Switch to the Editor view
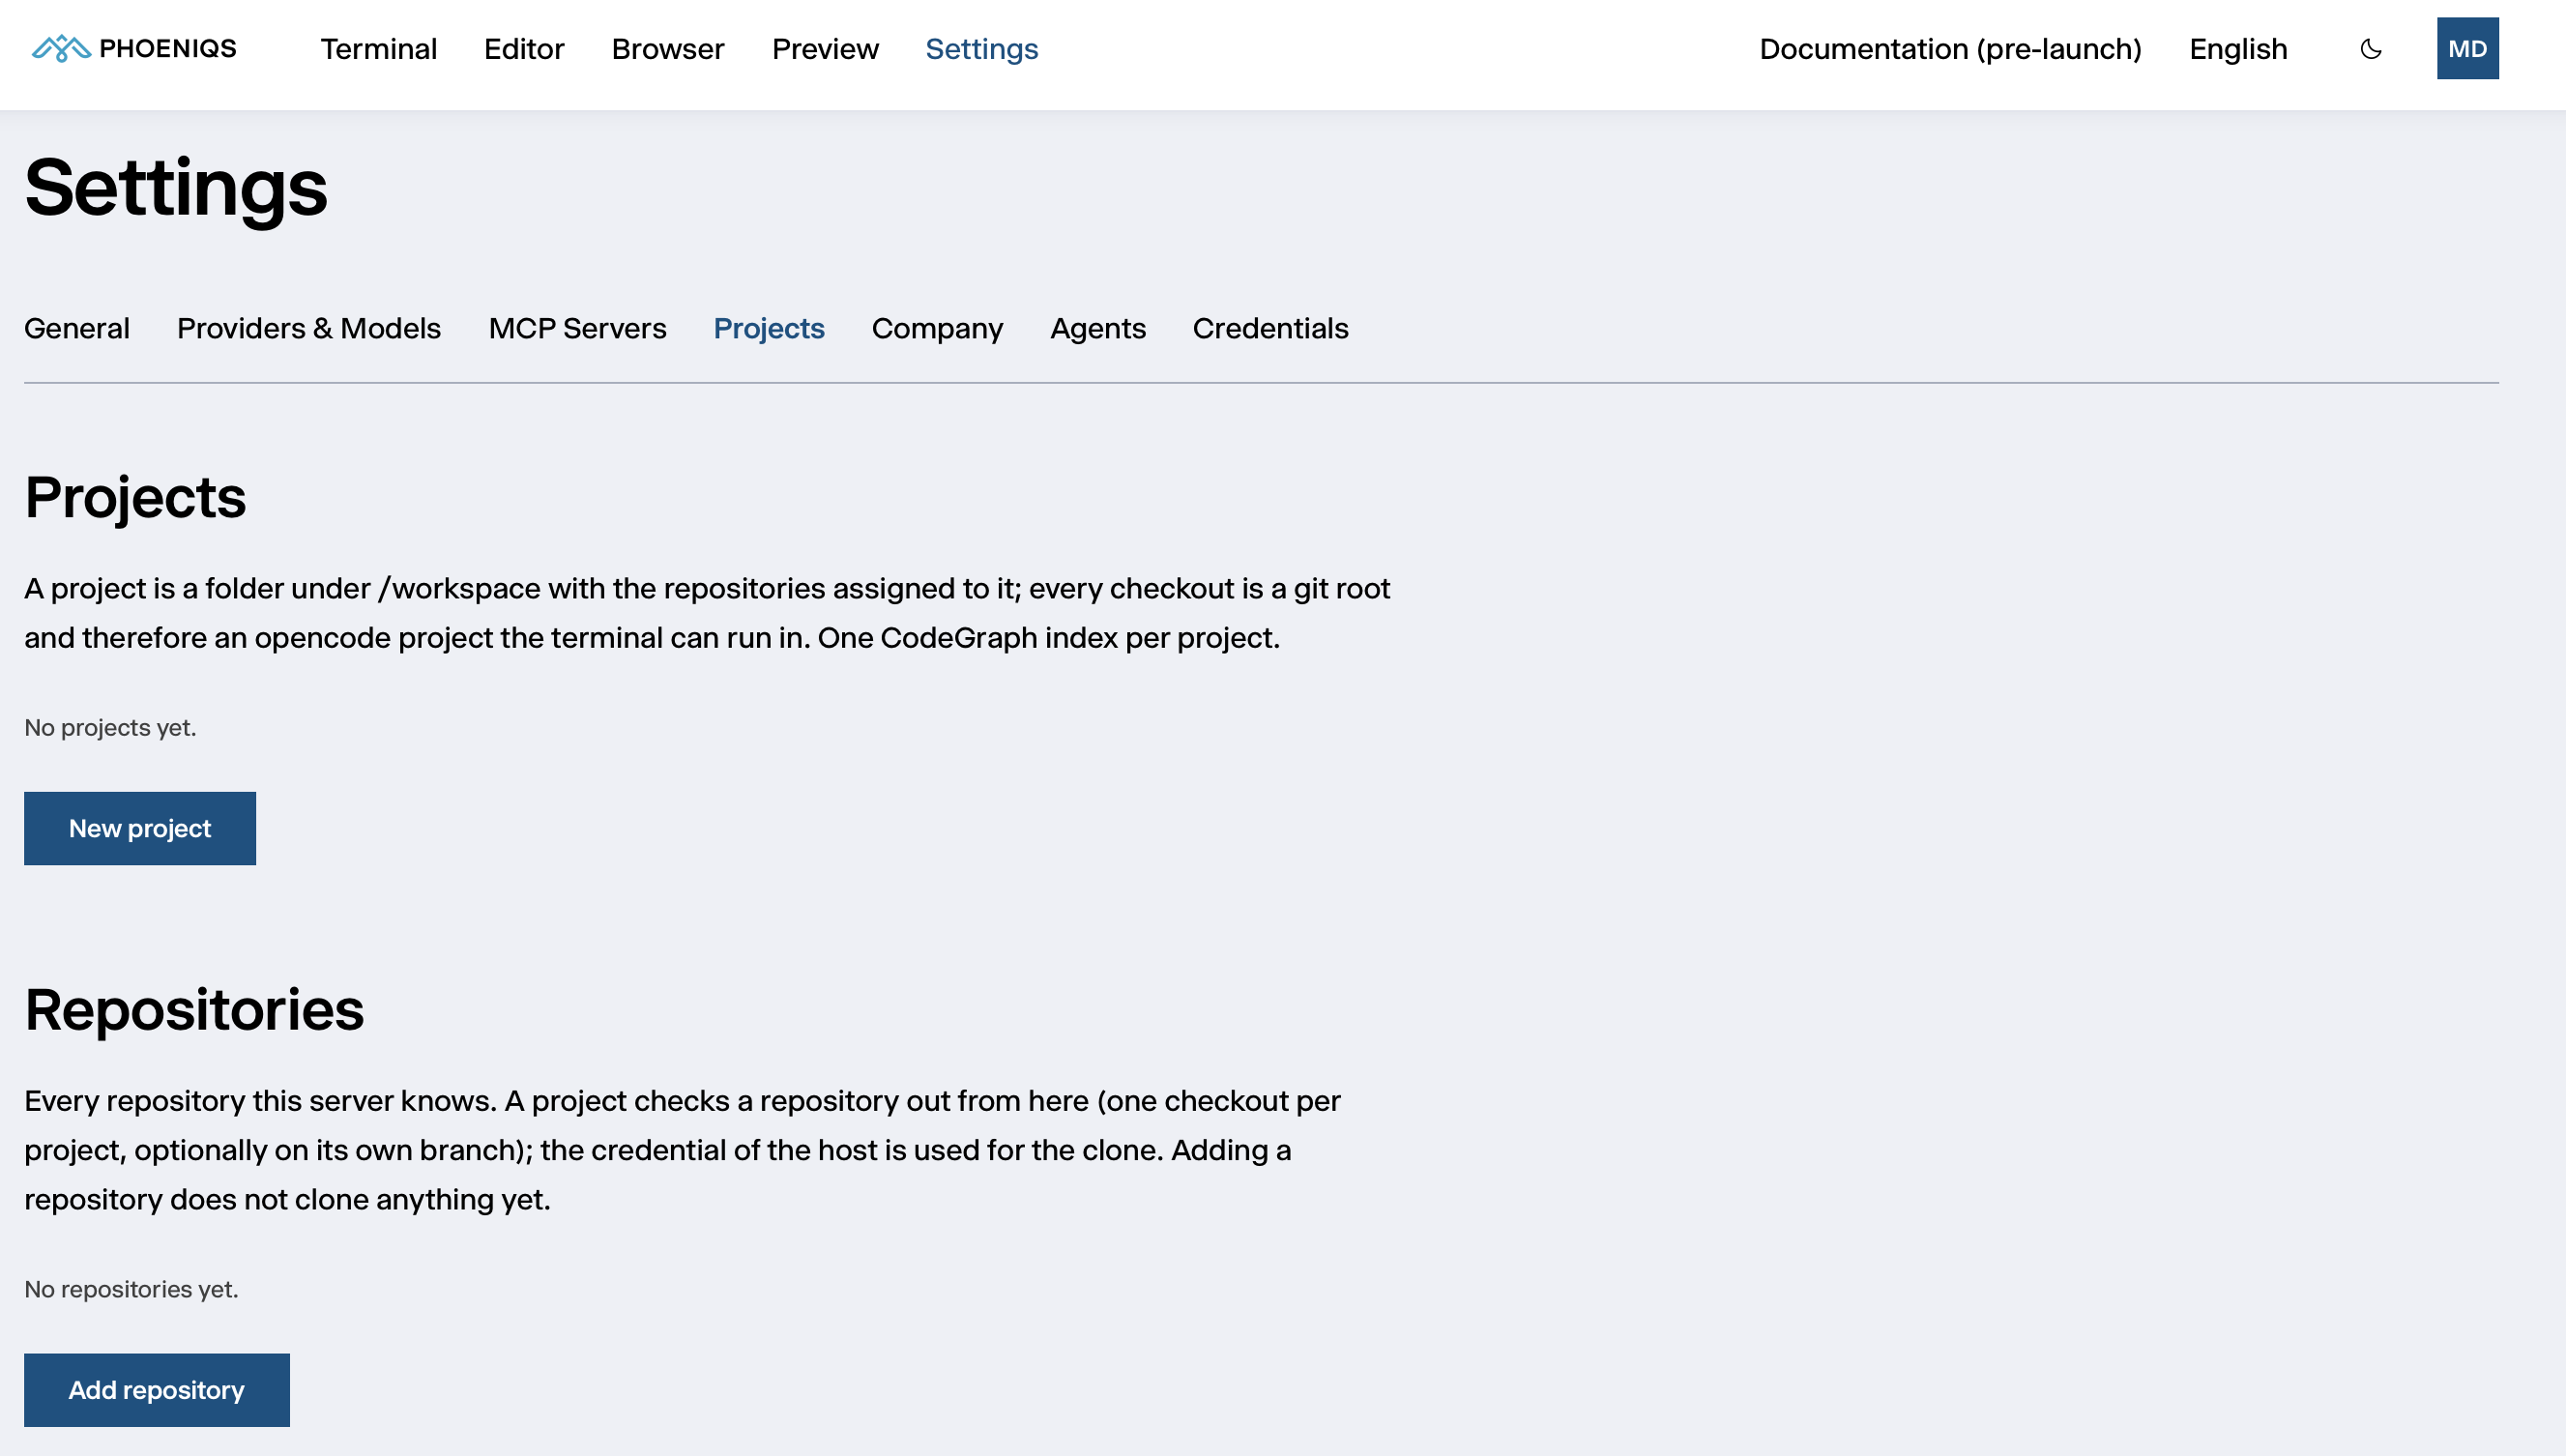The image size is (2566, 1456). point(524,49)
